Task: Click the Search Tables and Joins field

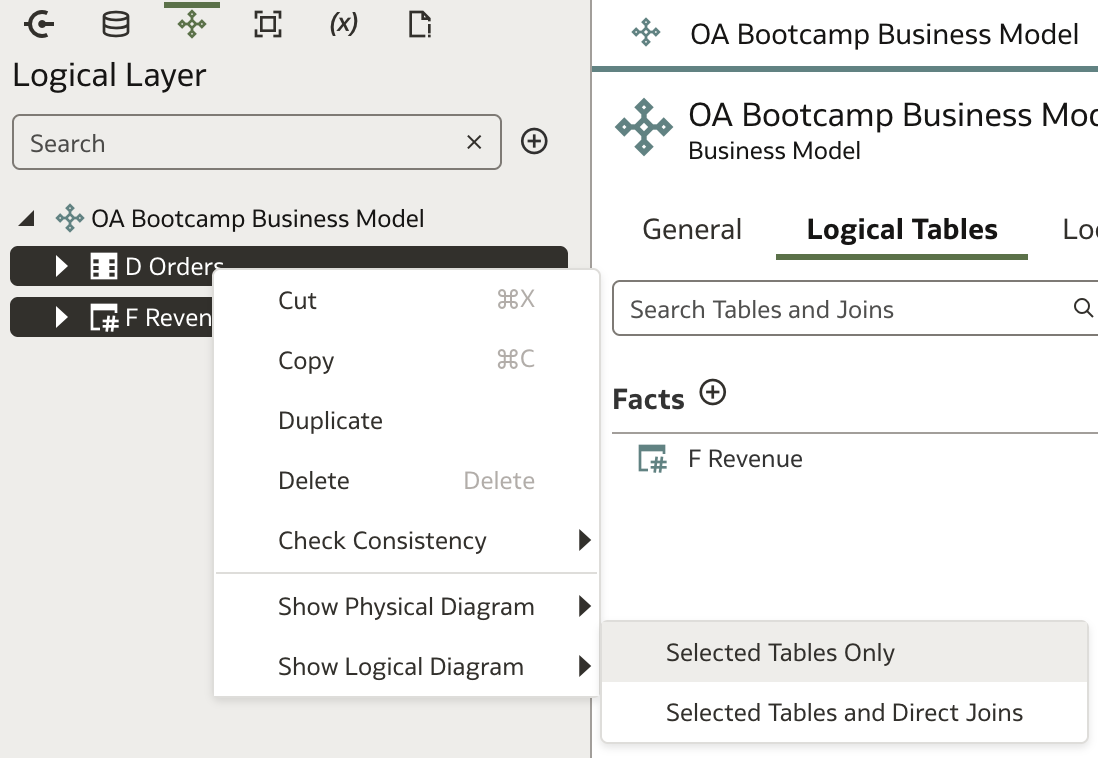Action: click(855, 308)
